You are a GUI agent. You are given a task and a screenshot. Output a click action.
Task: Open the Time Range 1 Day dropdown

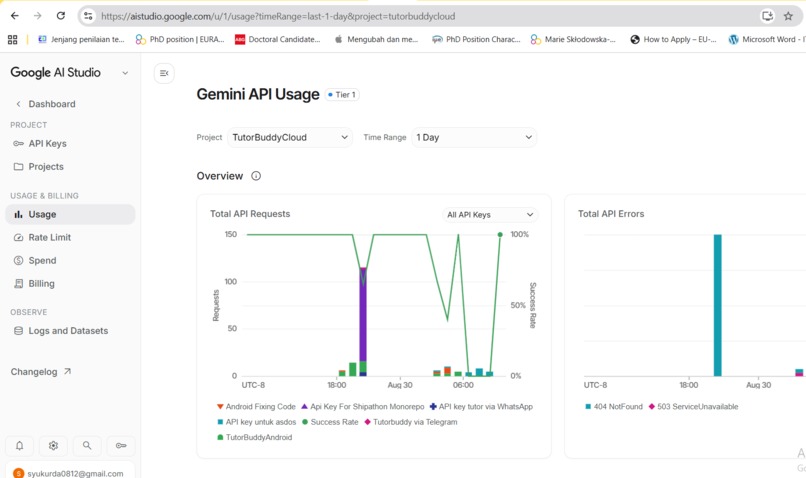pos(474,137)
